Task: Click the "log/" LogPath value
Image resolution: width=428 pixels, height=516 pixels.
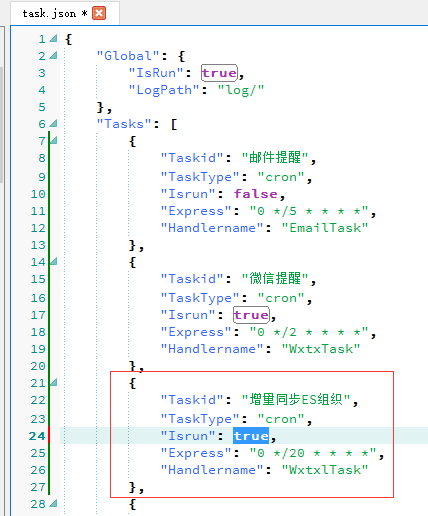Action: tap(241, 90)
